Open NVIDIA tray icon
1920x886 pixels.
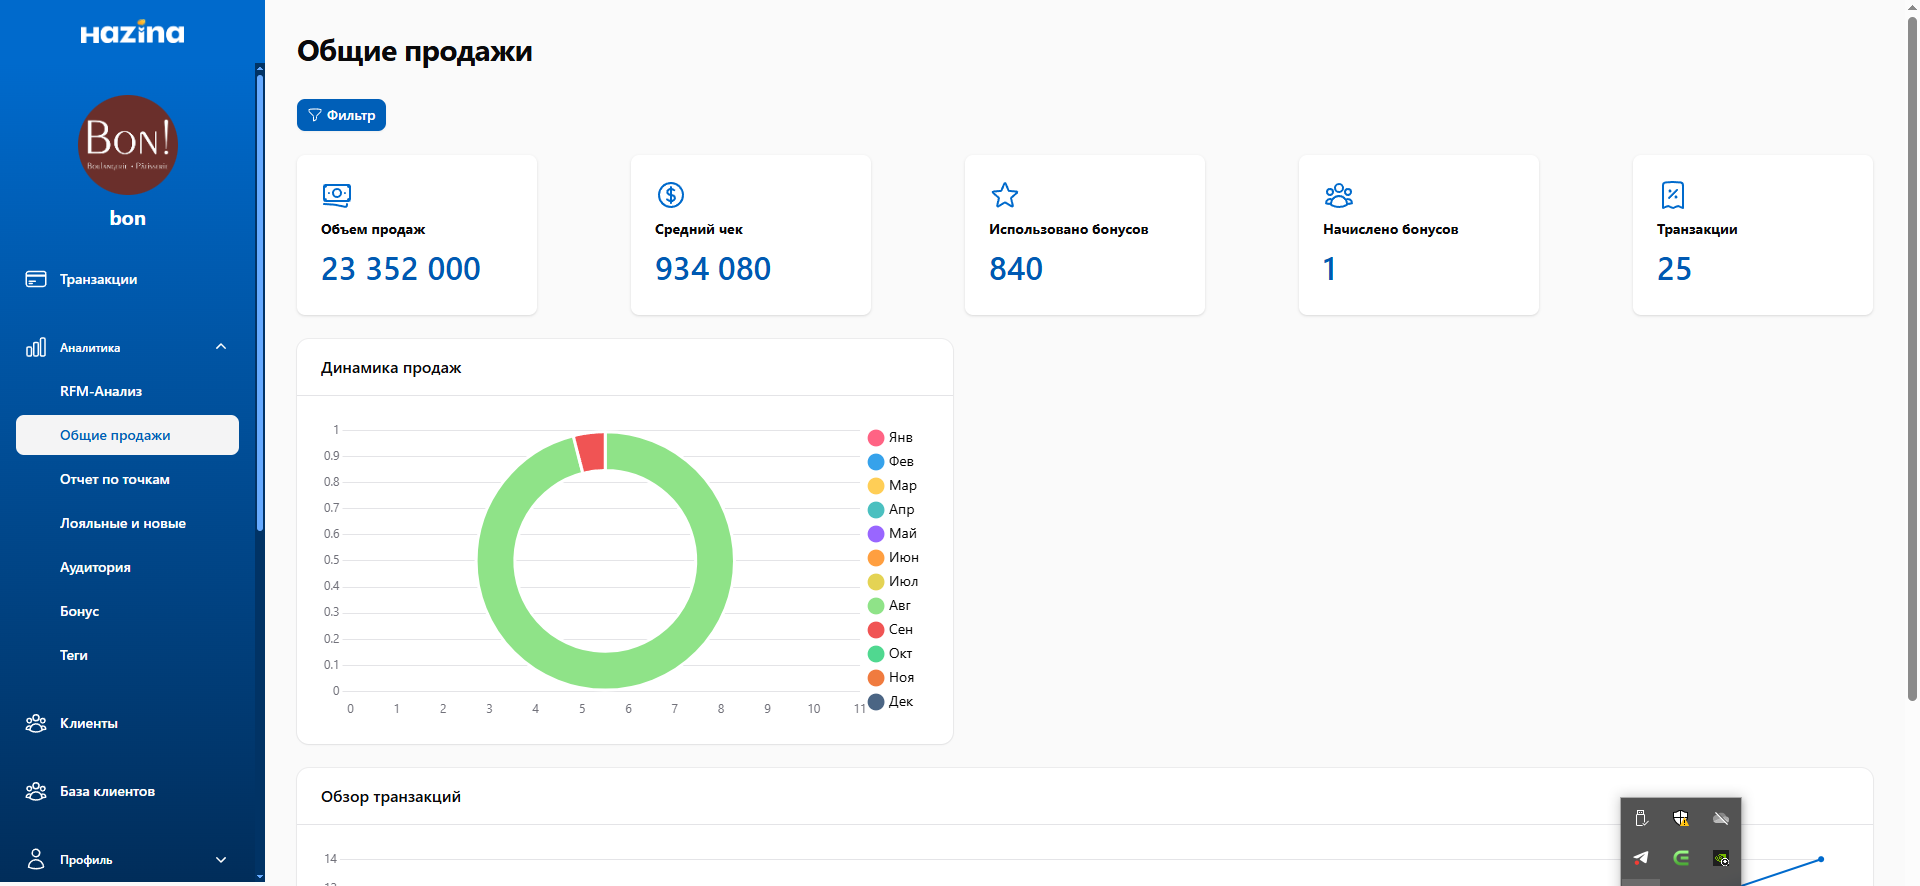[1721, 858]
